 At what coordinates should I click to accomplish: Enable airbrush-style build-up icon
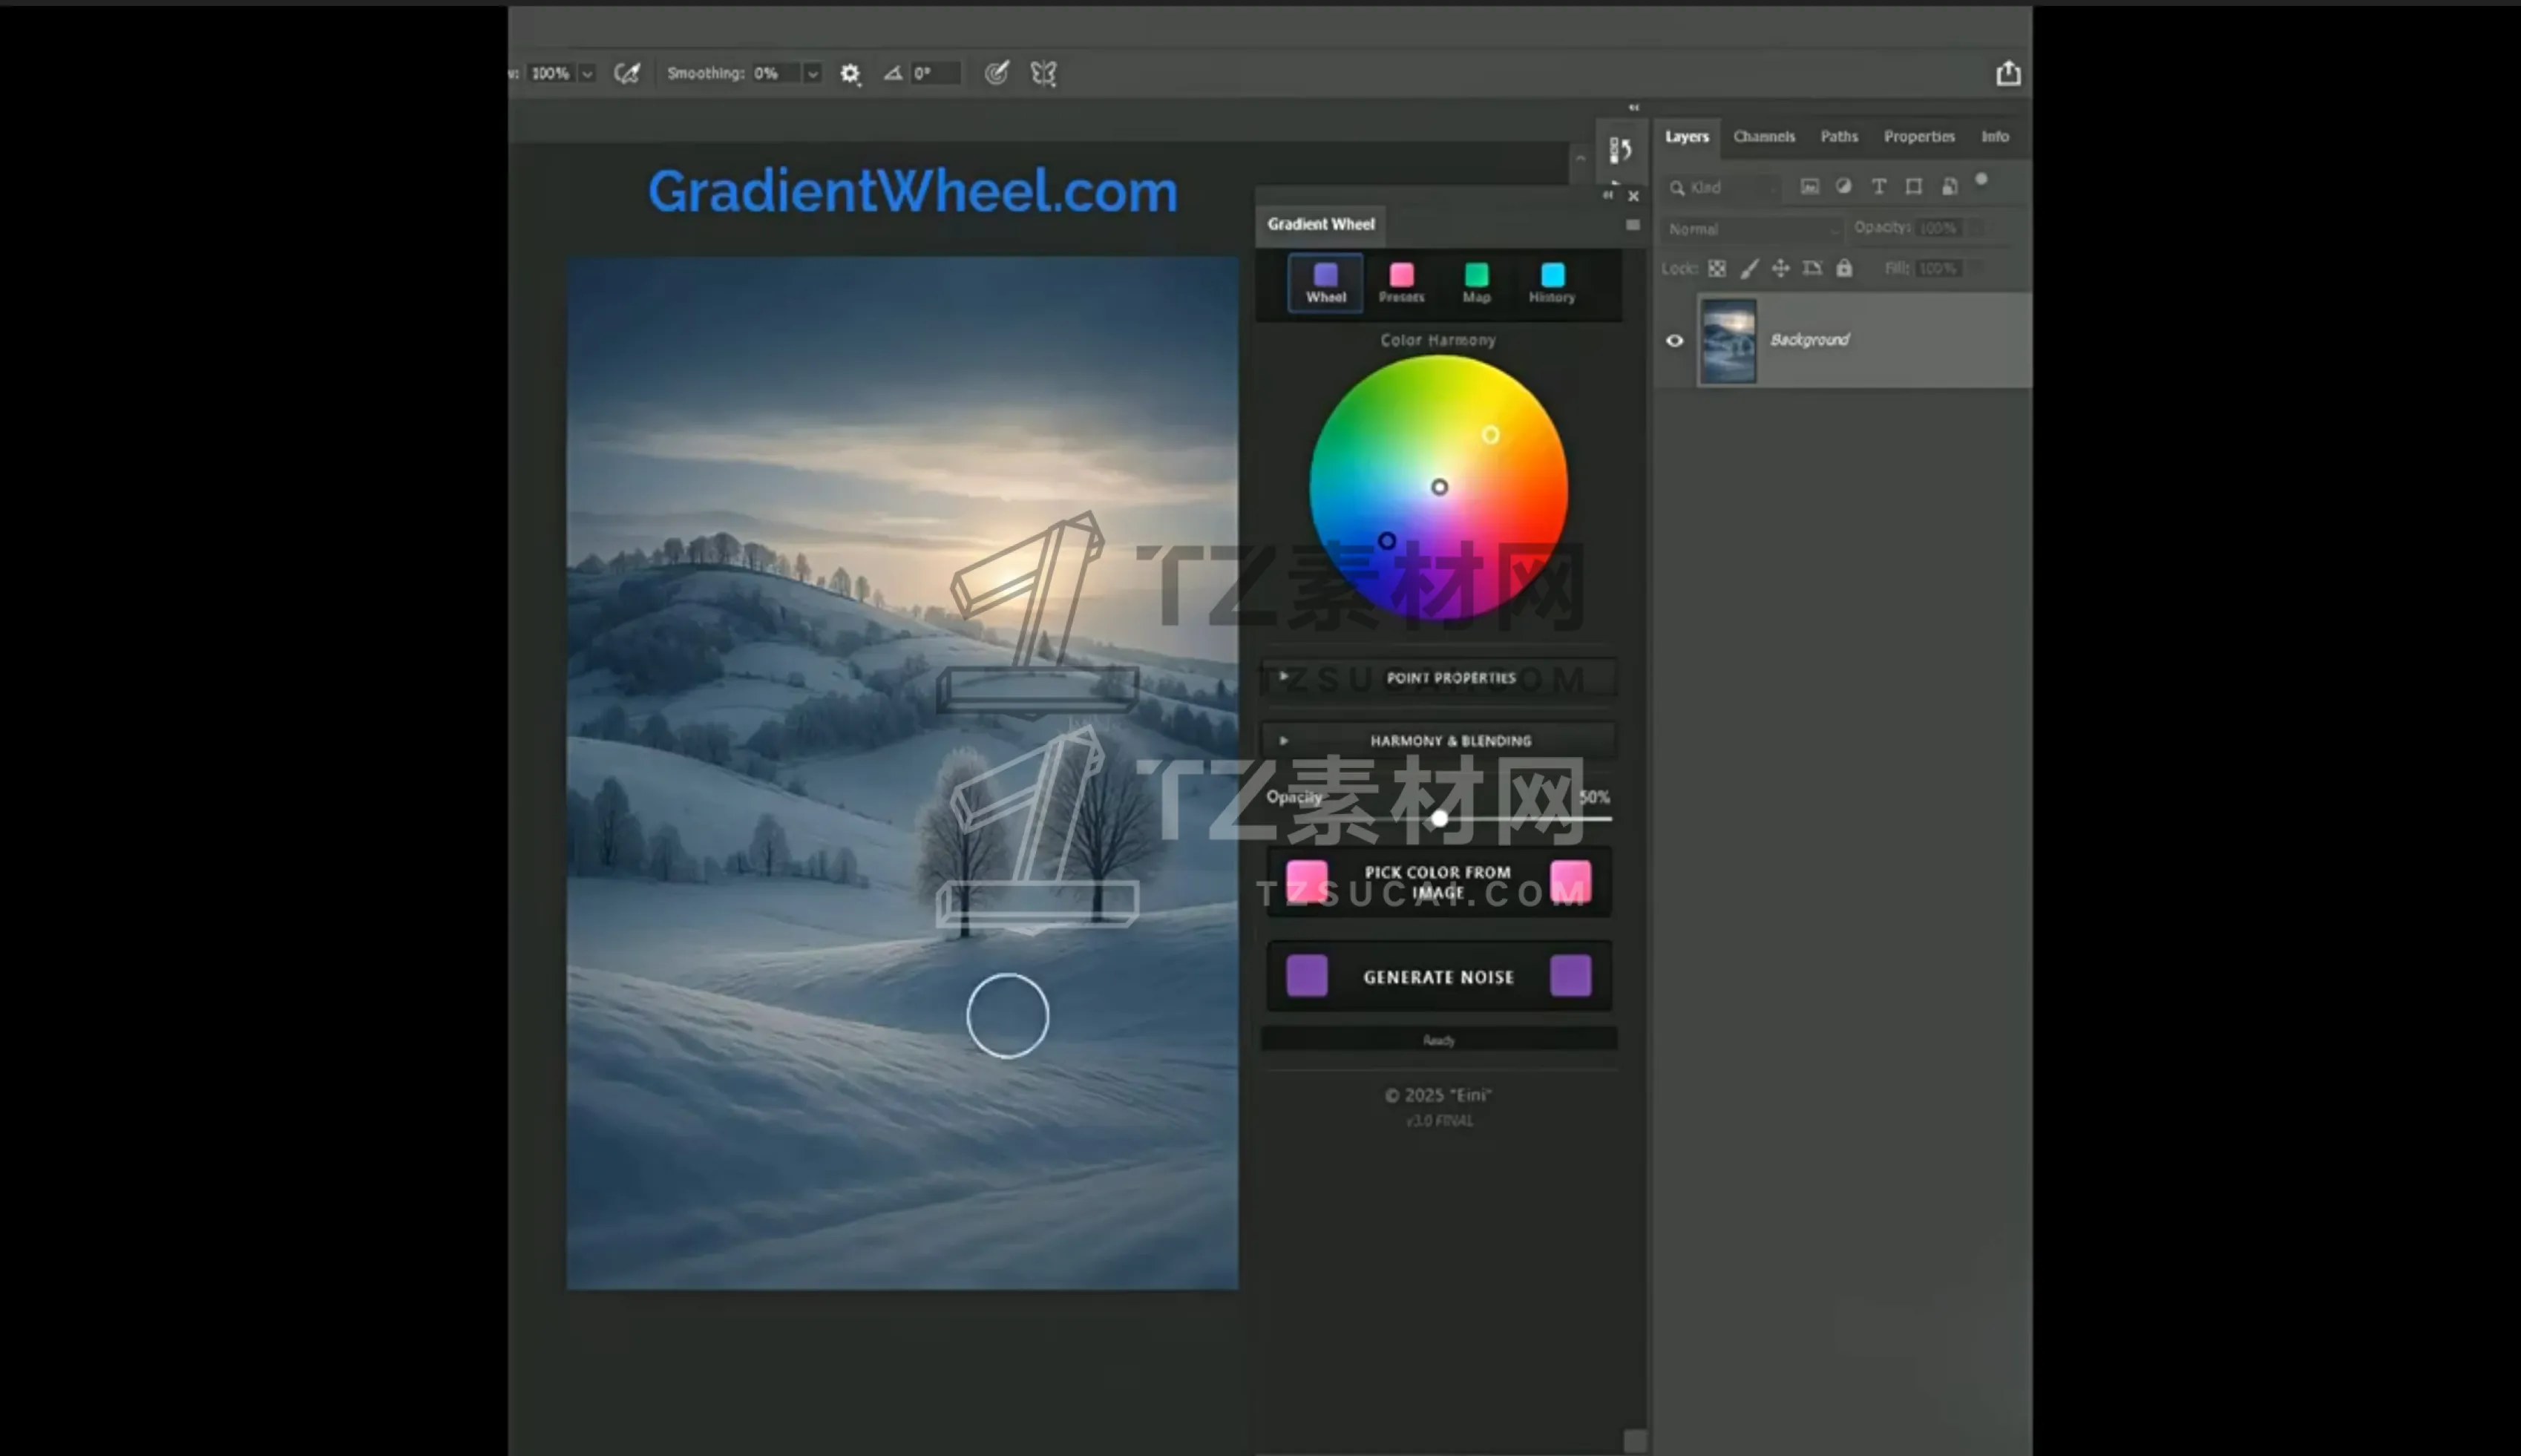coord(627,73)
